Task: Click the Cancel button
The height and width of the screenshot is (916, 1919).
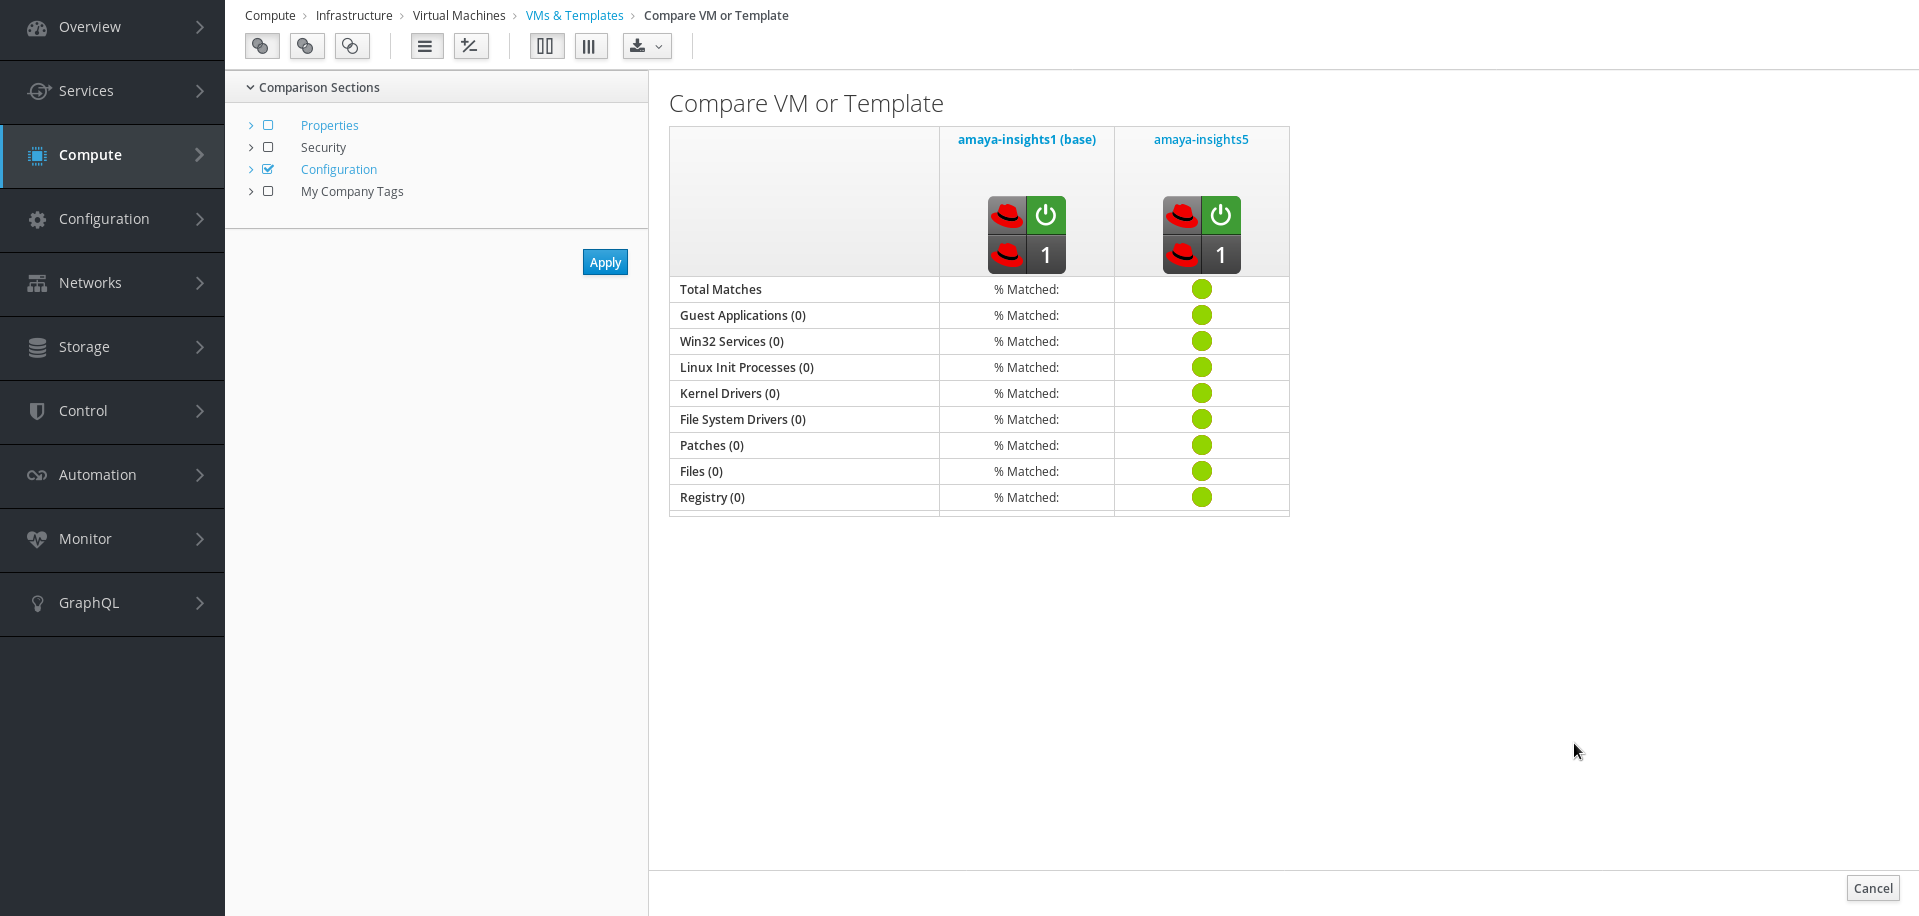Action: click(1872, 888)
